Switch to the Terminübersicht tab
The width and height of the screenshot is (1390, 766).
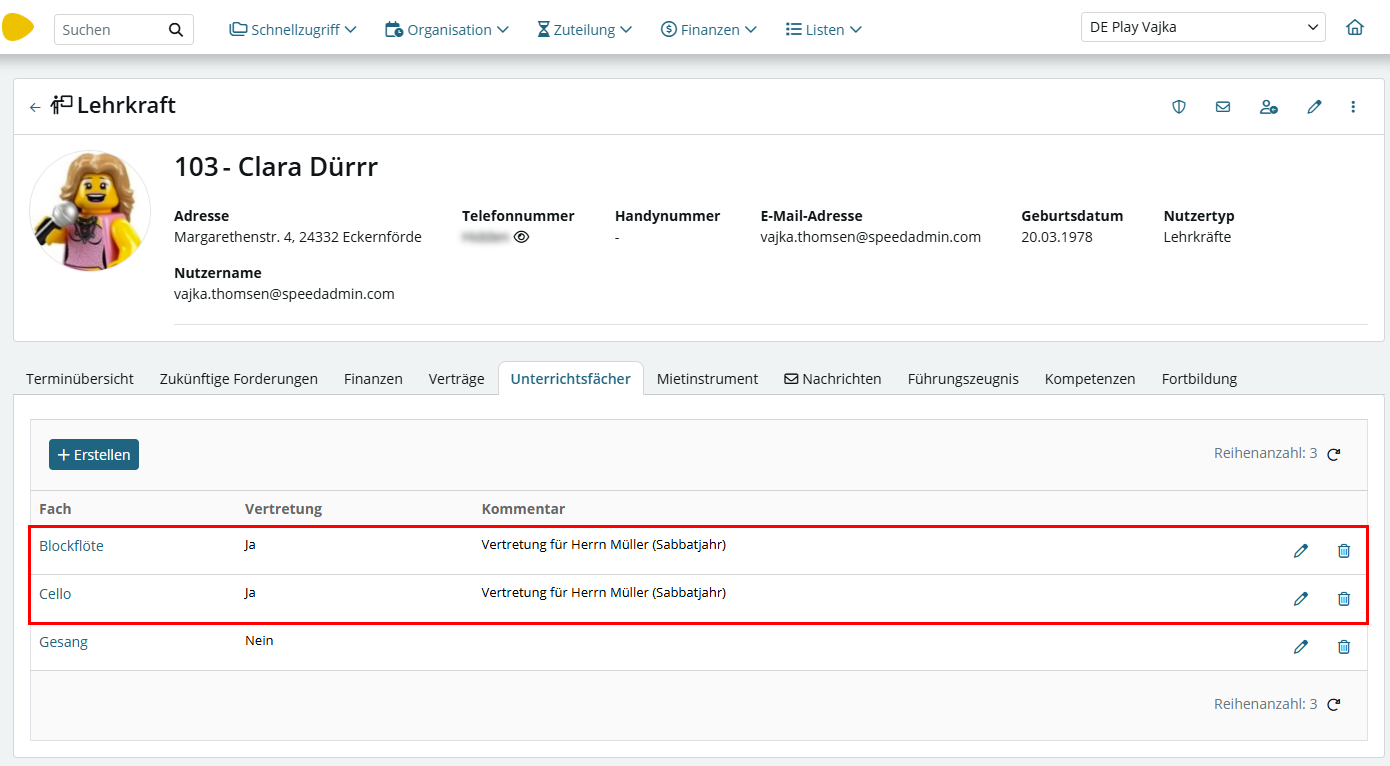pyautogui.click(x=80, y=379)
